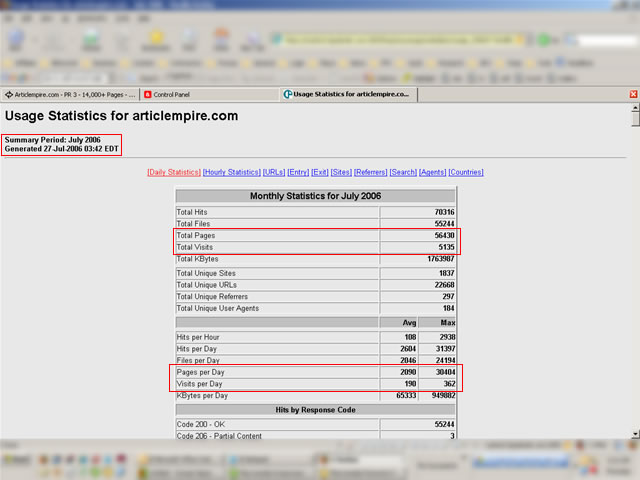Click the page scrollbar down arrow
The width and height of the screenshot is (640, 480).
coord(634,433)
